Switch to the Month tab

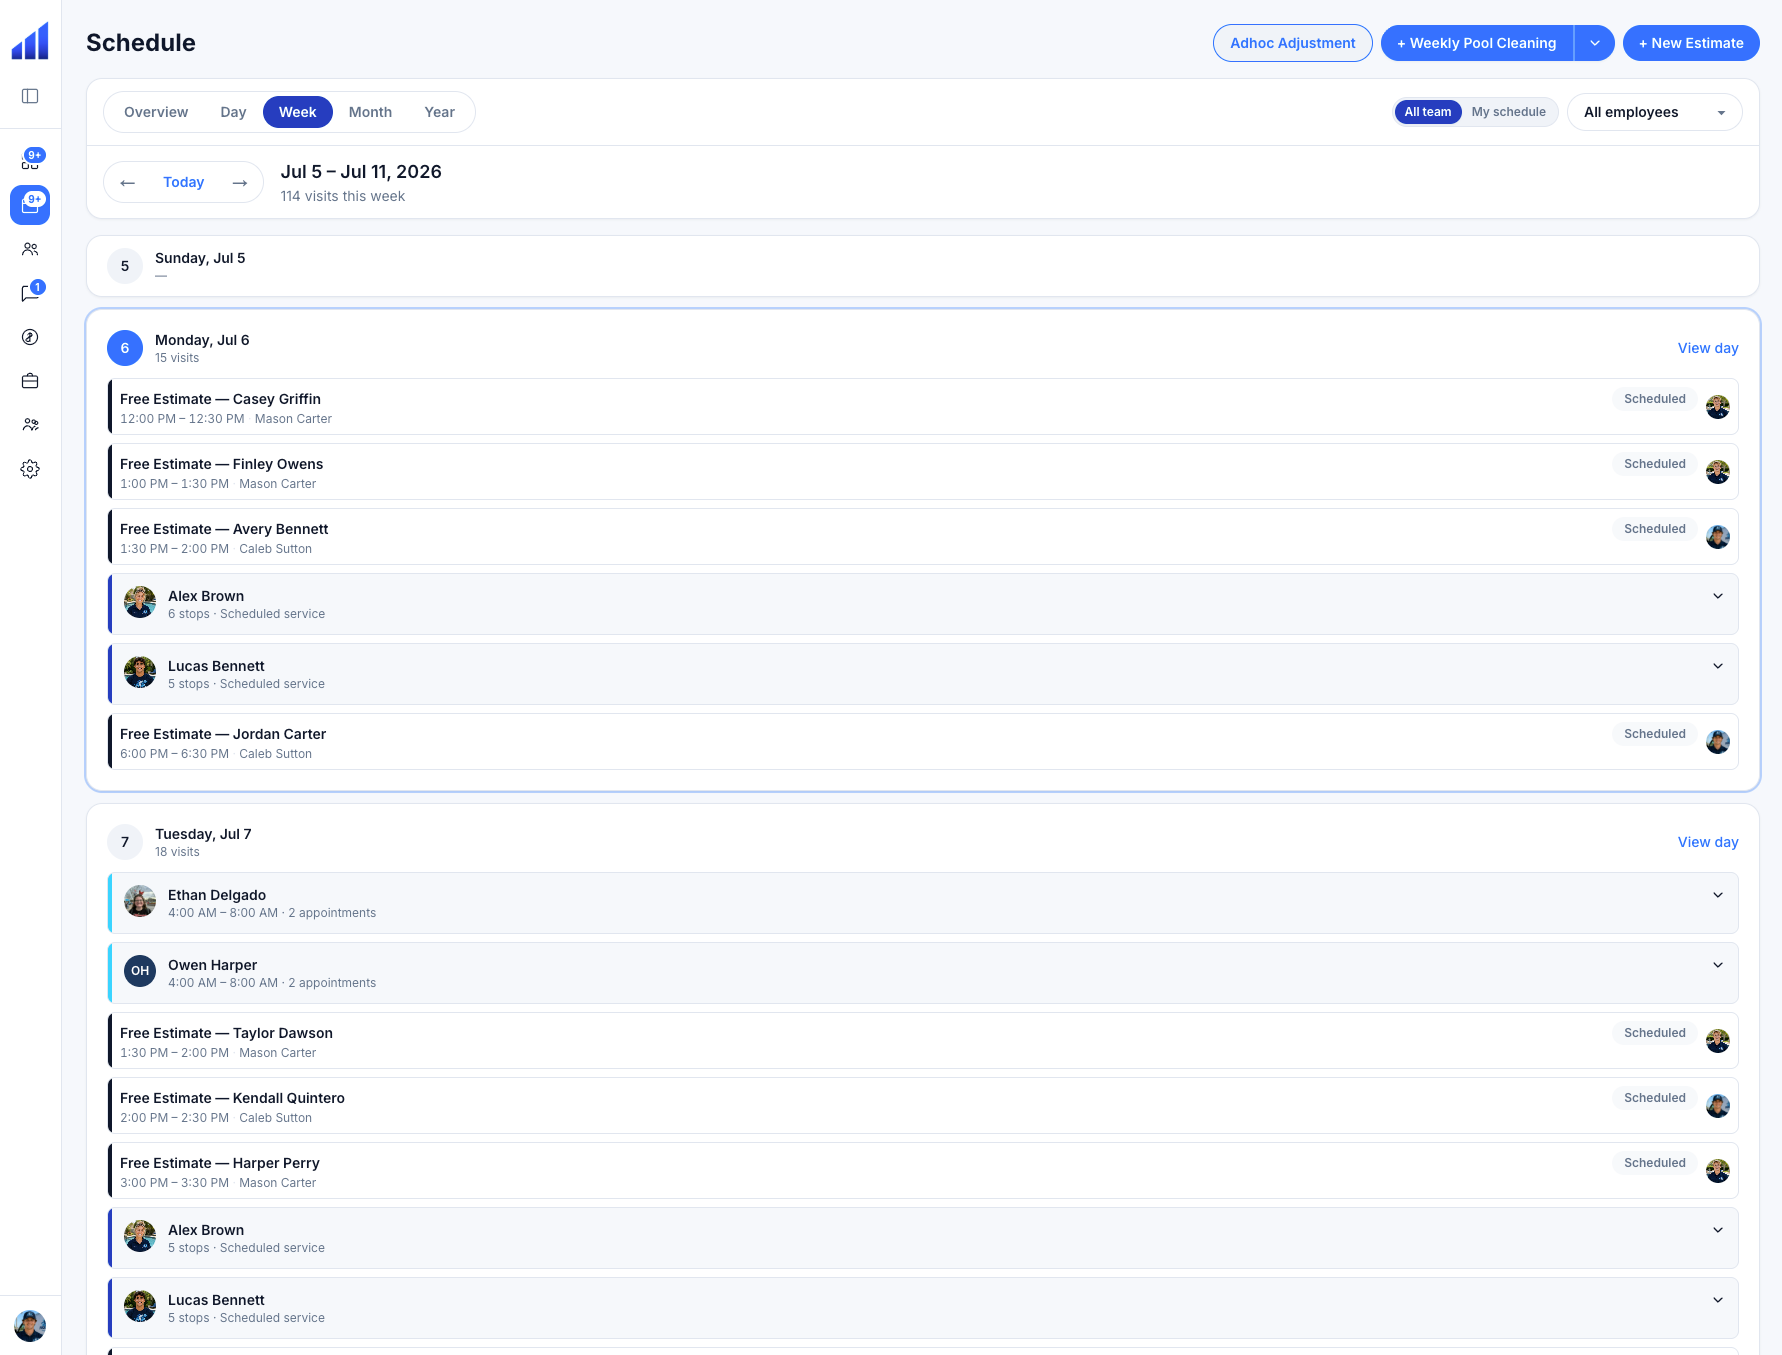[x=370, y=112]
